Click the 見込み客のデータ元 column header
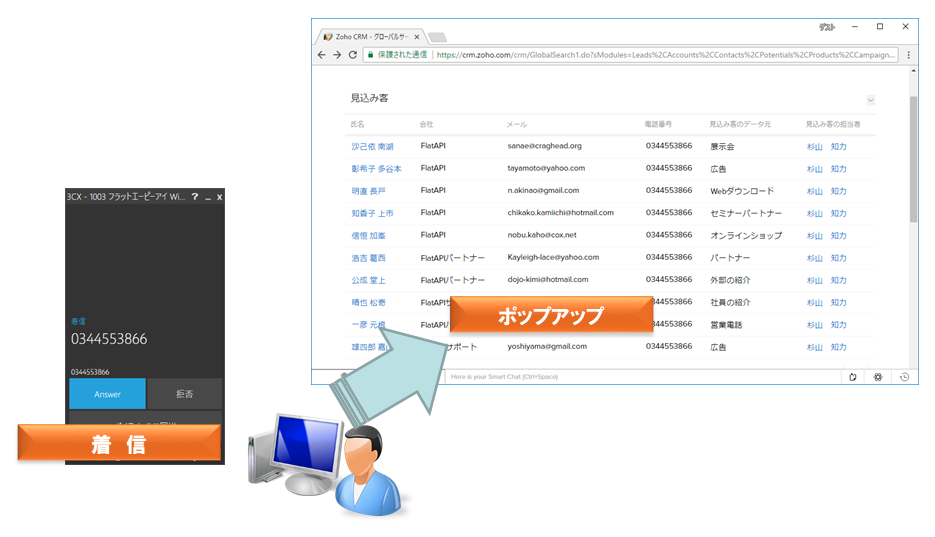 pyautogui.click(x=740, y=124)
